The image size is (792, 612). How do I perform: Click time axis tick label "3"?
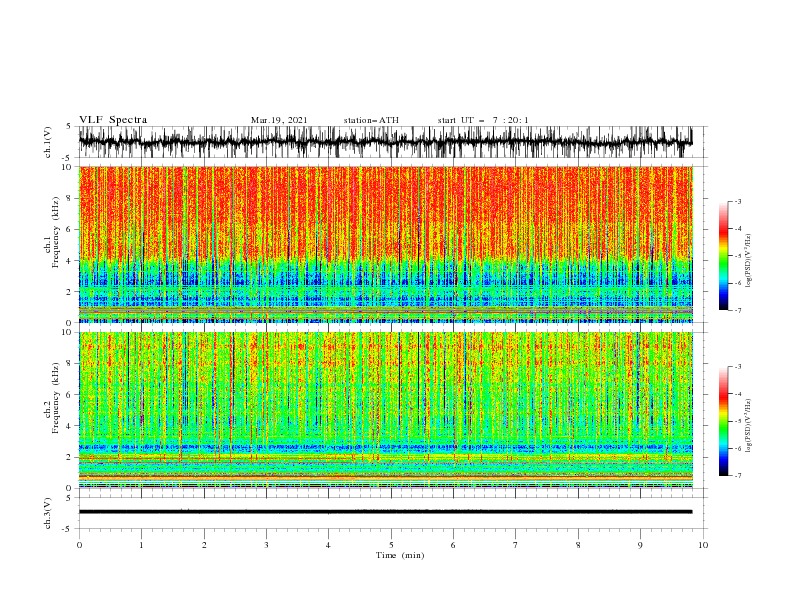pos(267,545)
